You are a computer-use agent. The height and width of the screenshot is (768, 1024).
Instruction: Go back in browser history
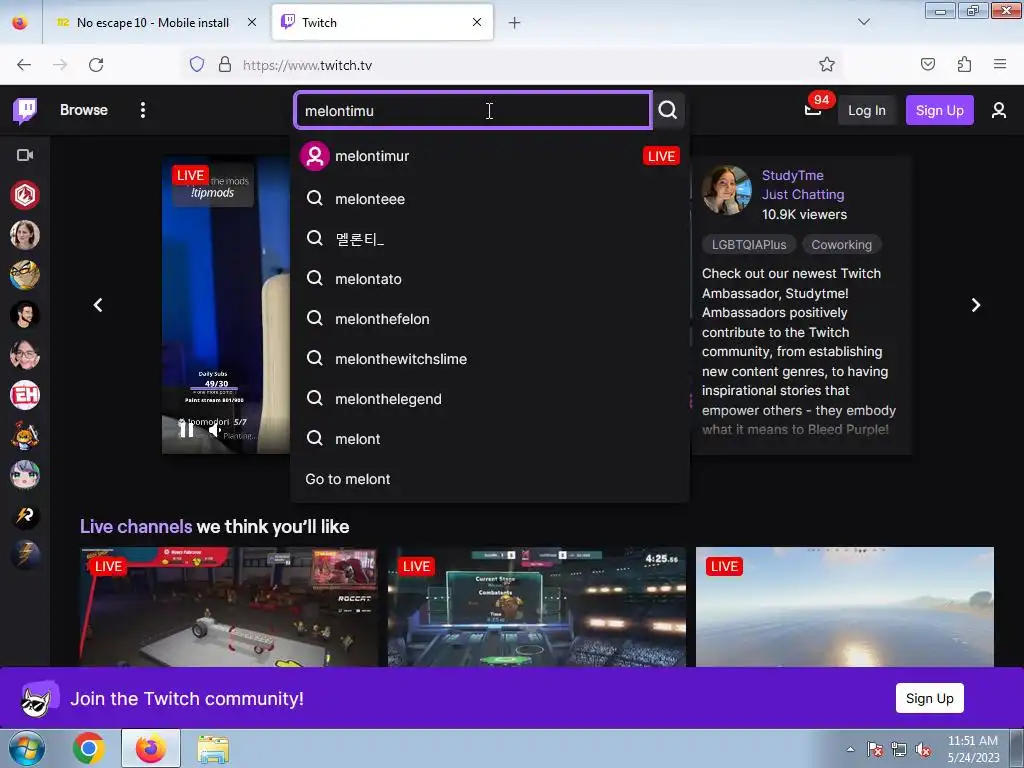[x=24, y=65]
